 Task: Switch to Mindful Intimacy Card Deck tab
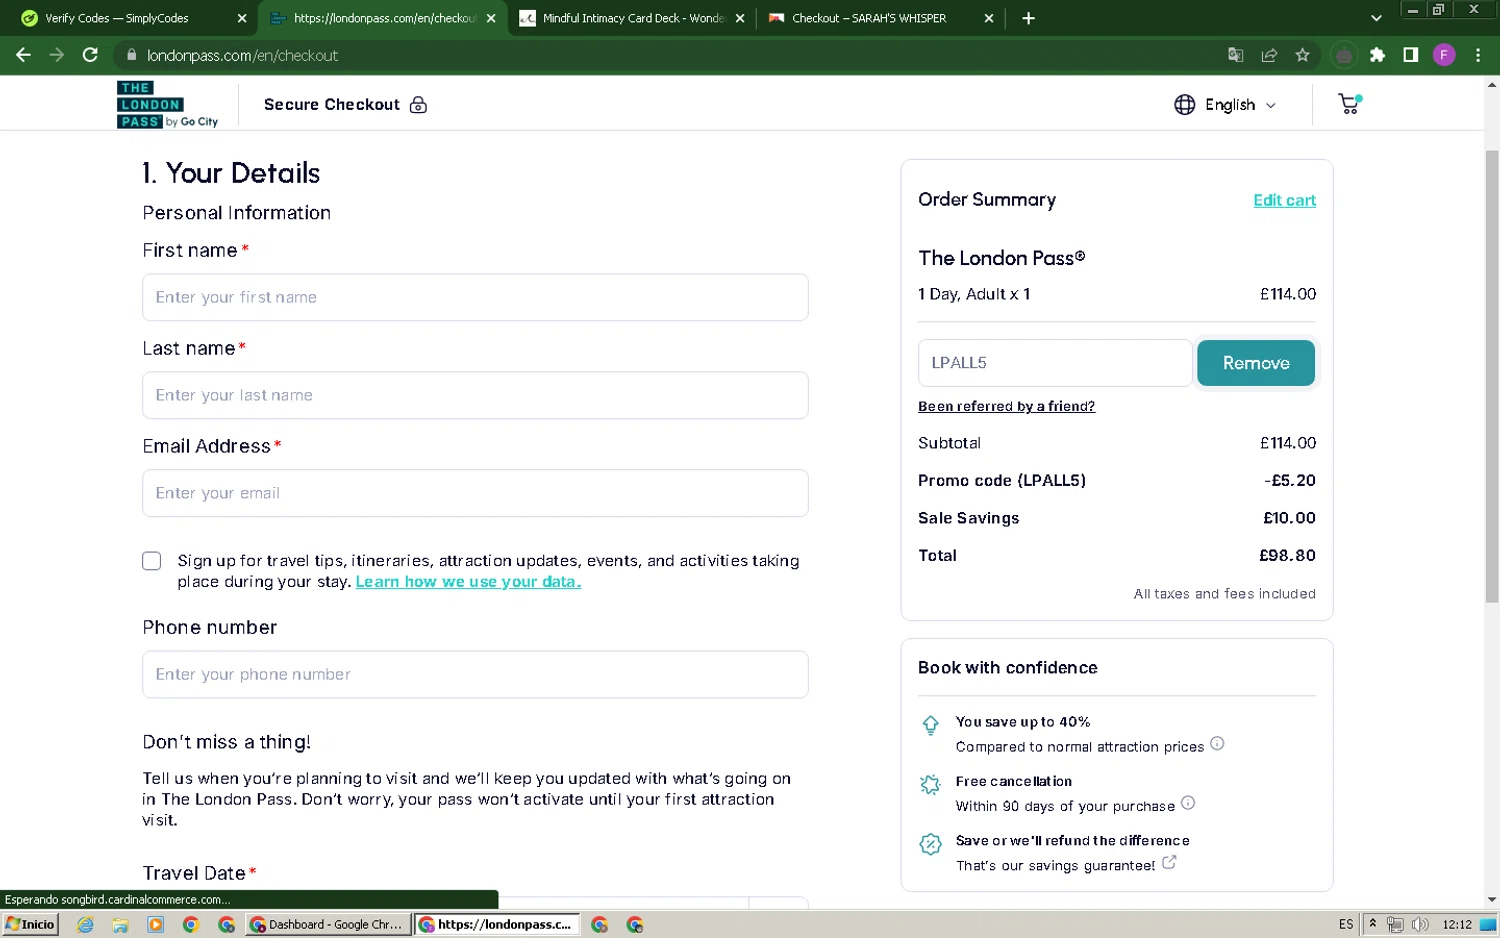point(632,18)
